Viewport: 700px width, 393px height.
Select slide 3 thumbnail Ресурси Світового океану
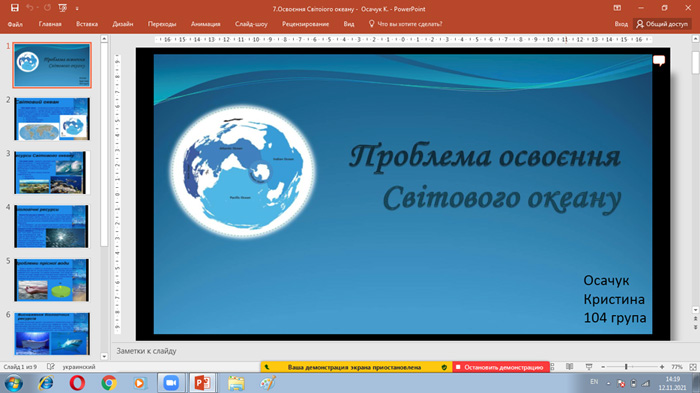click(x=51, y=172)
